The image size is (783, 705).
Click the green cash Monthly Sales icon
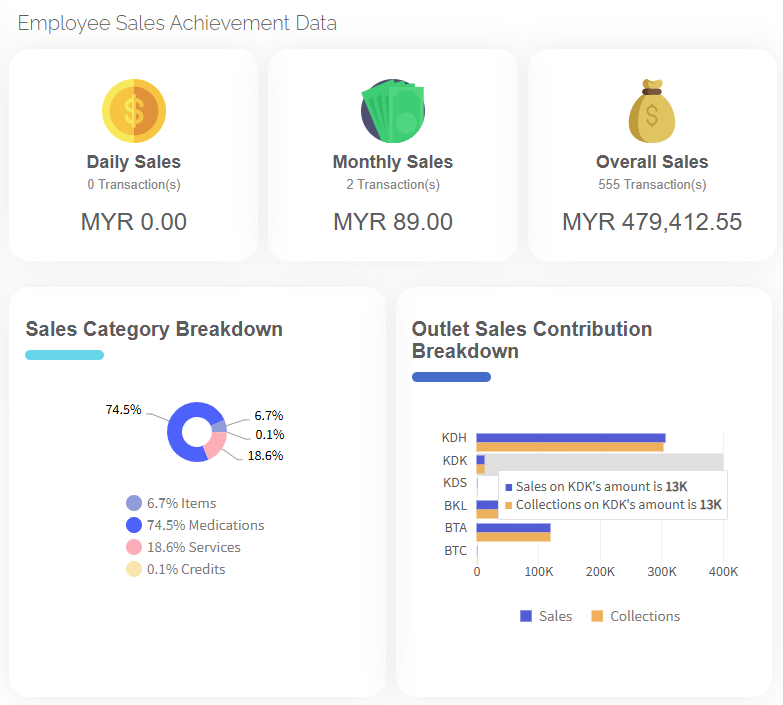click(392, 110)
